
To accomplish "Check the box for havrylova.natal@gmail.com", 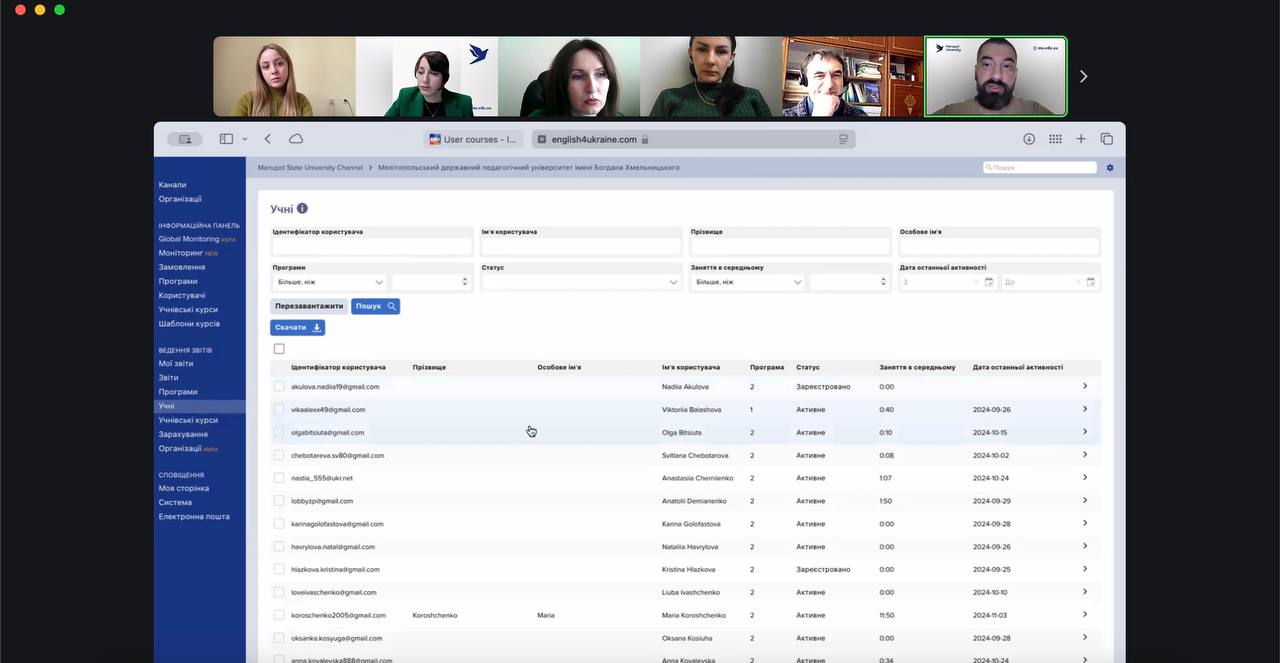I will tap(279, 547).
